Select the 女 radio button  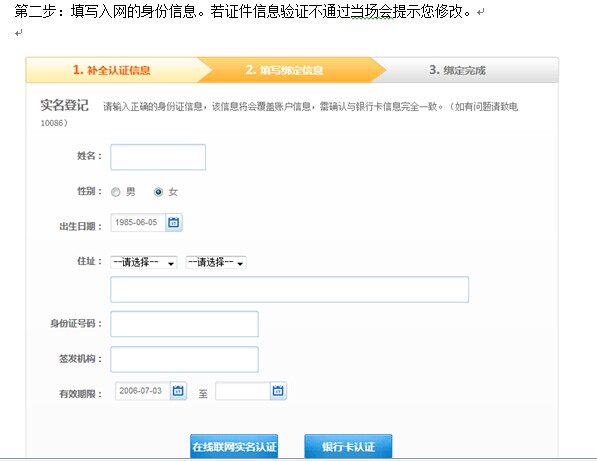click(158, 192)
